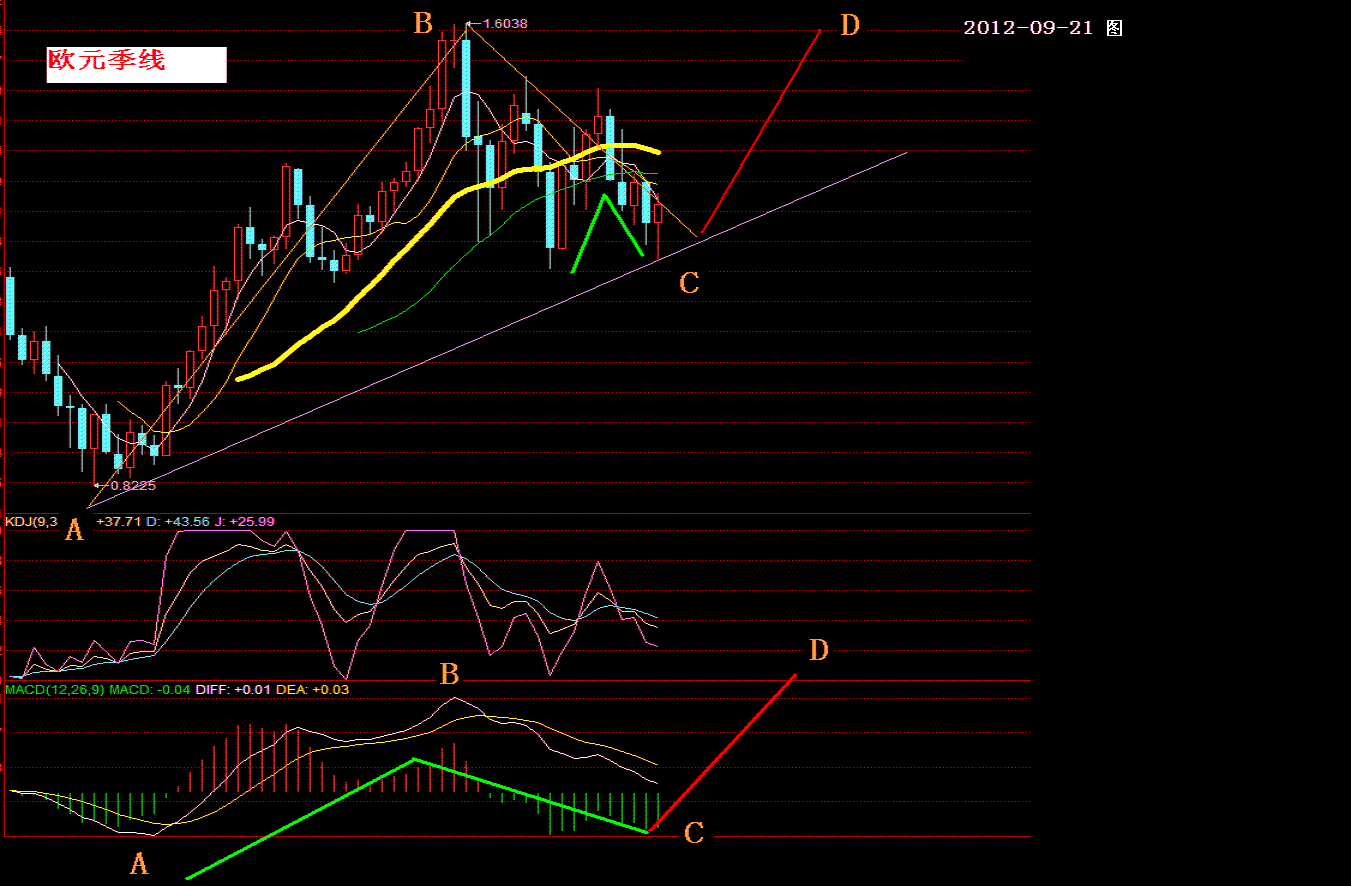This screenshot has width=1351, height=886.
Task: Click the red 欧元季线 chart title label
Action: click(107, 61)
